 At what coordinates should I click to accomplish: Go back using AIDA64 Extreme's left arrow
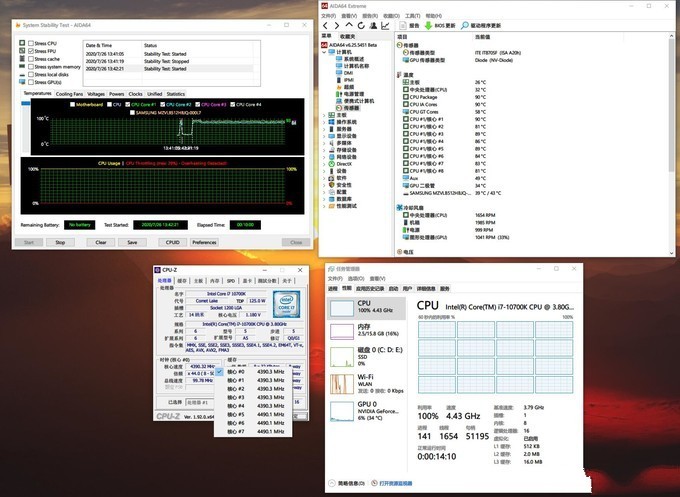(x=325, y=26)
